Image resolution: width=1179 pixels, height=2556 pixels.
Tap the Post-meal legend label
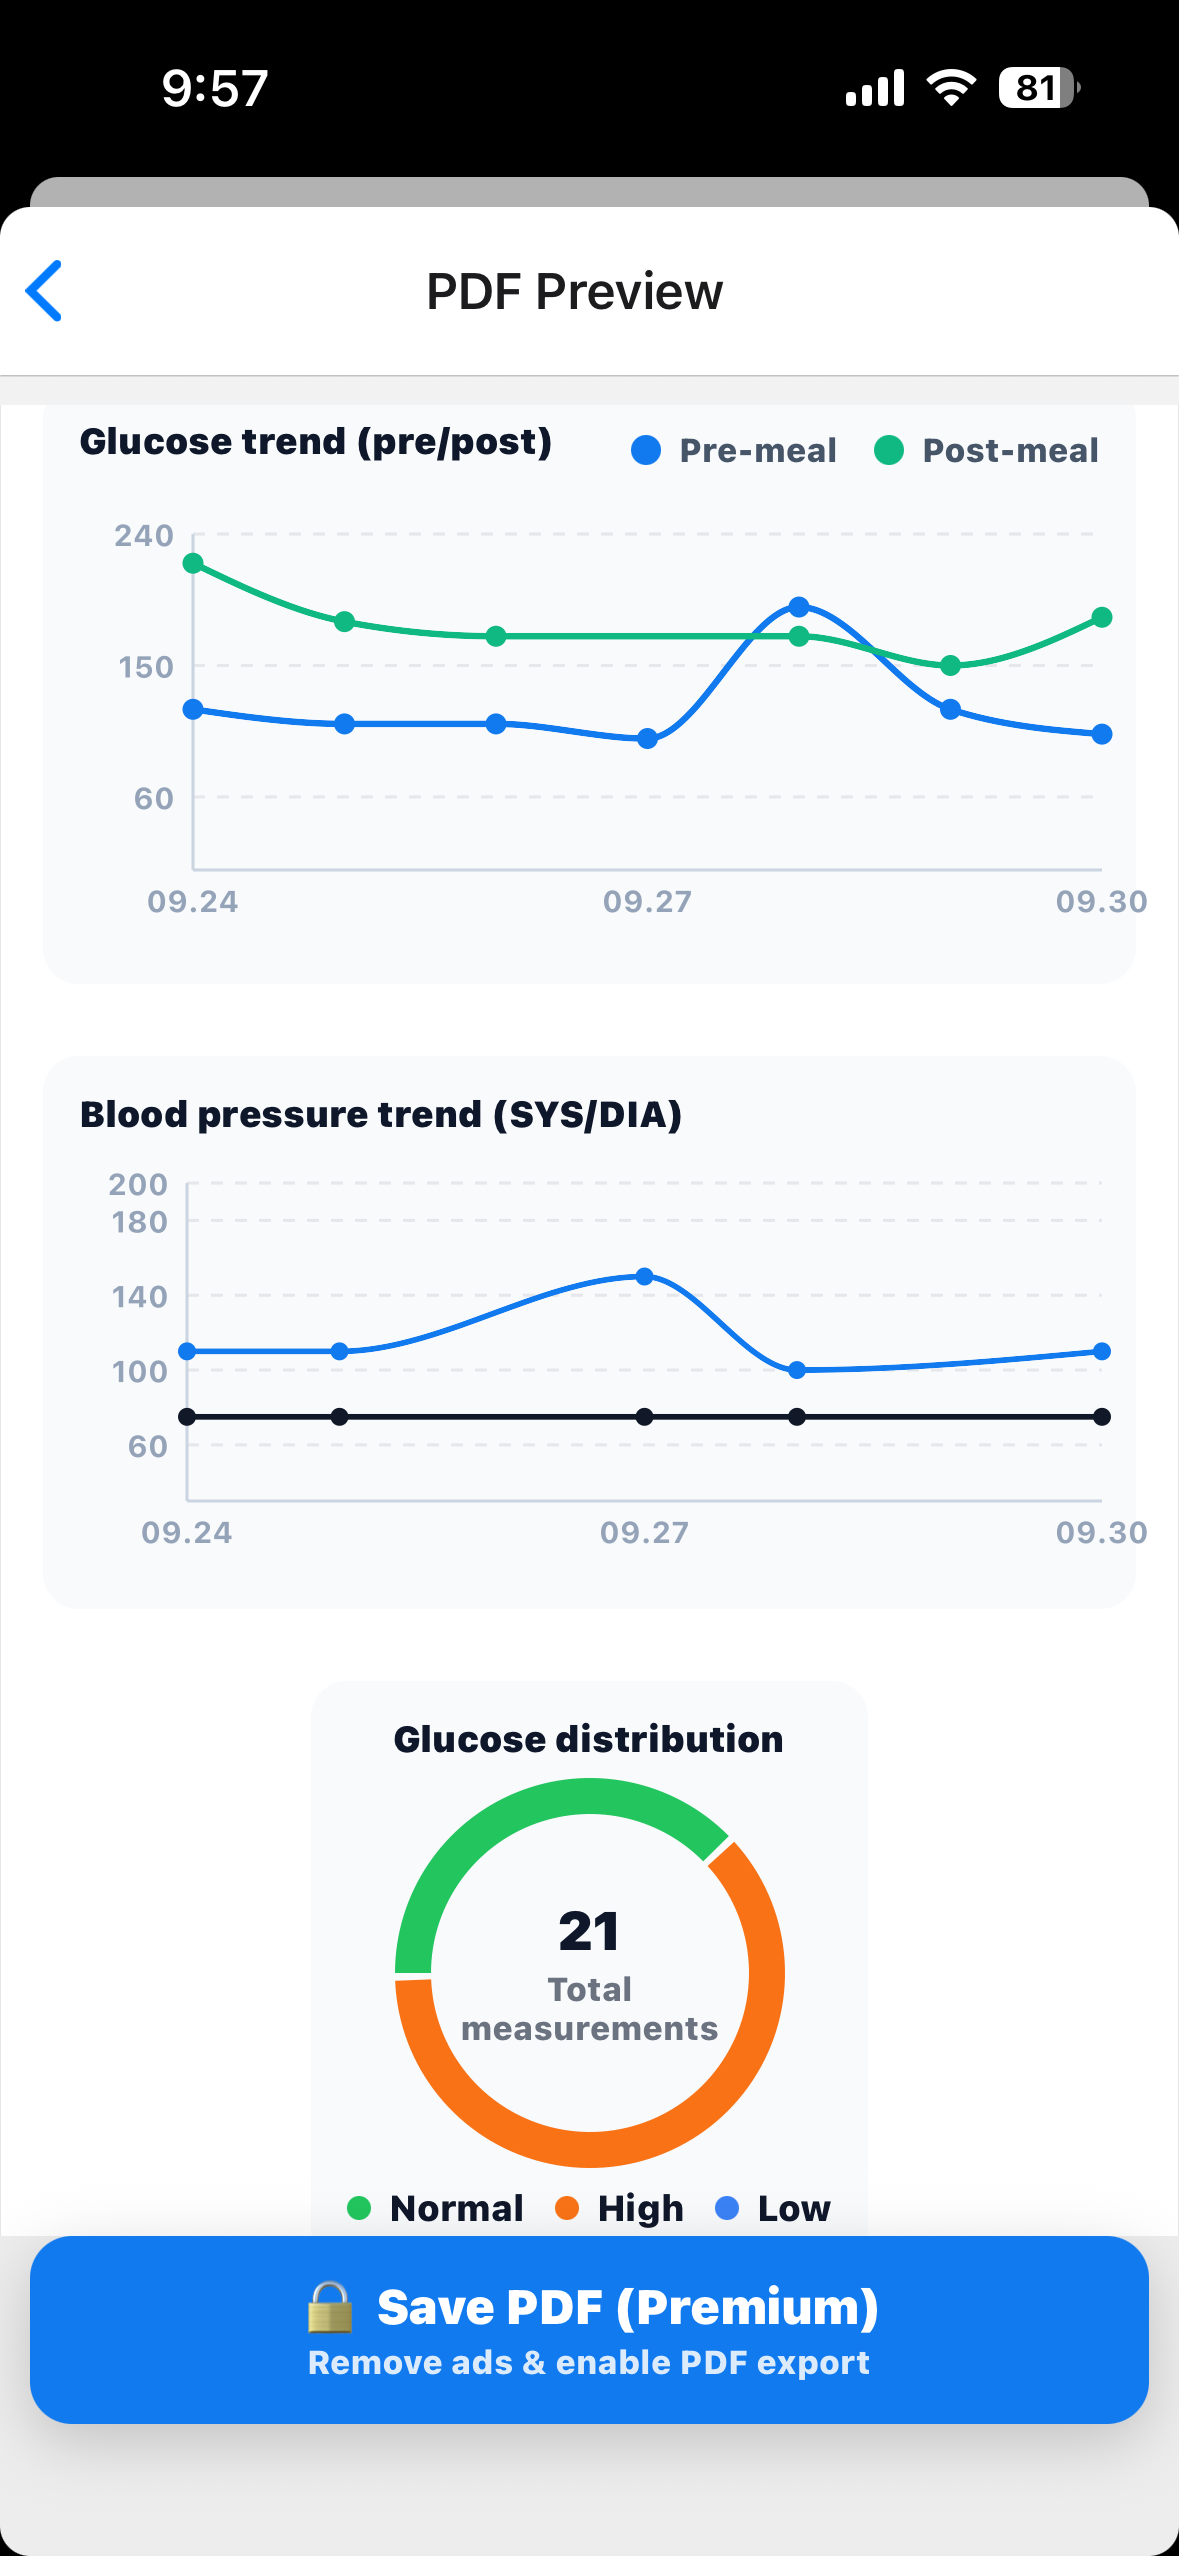[x=1010, y=451]
